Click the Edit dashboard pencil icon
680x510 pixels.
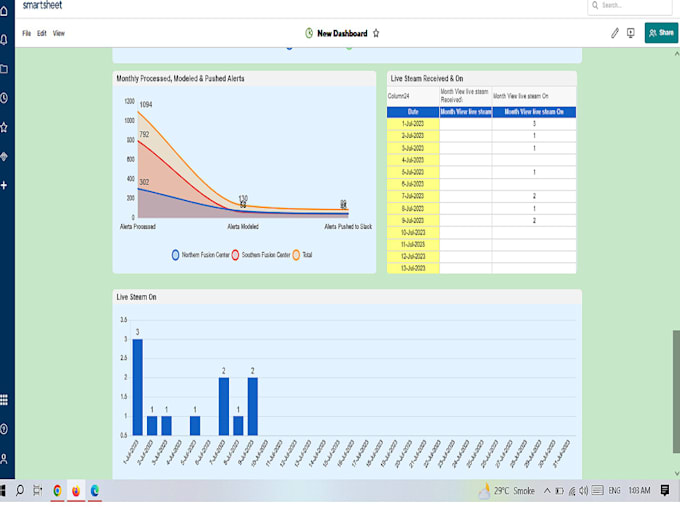tap(615, 33)
